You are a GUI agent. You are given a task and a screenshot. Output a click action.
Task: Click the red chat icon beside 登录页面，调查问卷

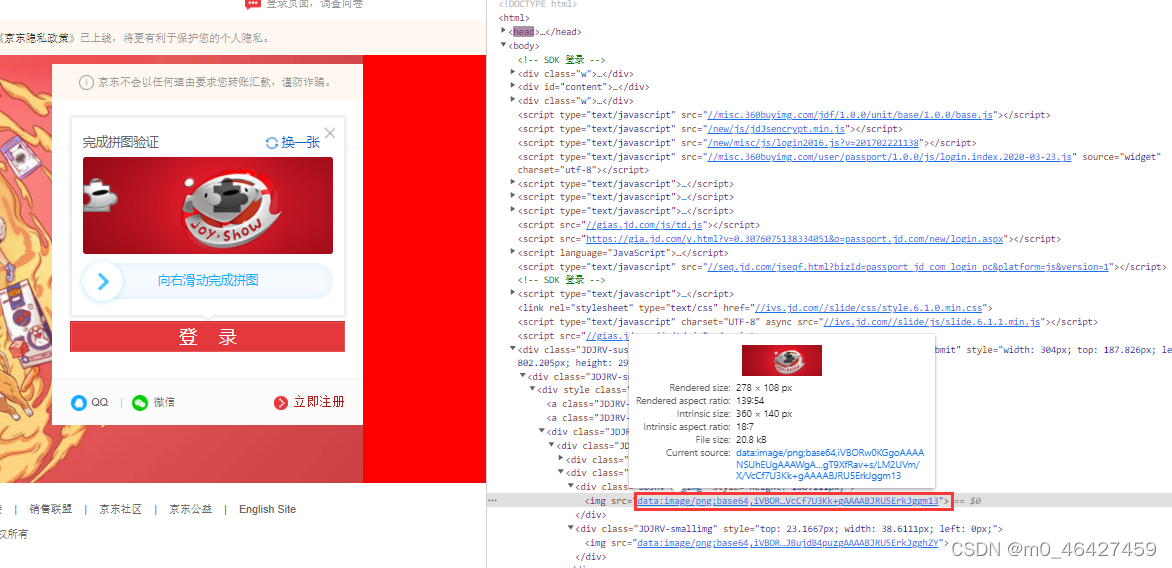pyautogui.click(x=253, y=4)
